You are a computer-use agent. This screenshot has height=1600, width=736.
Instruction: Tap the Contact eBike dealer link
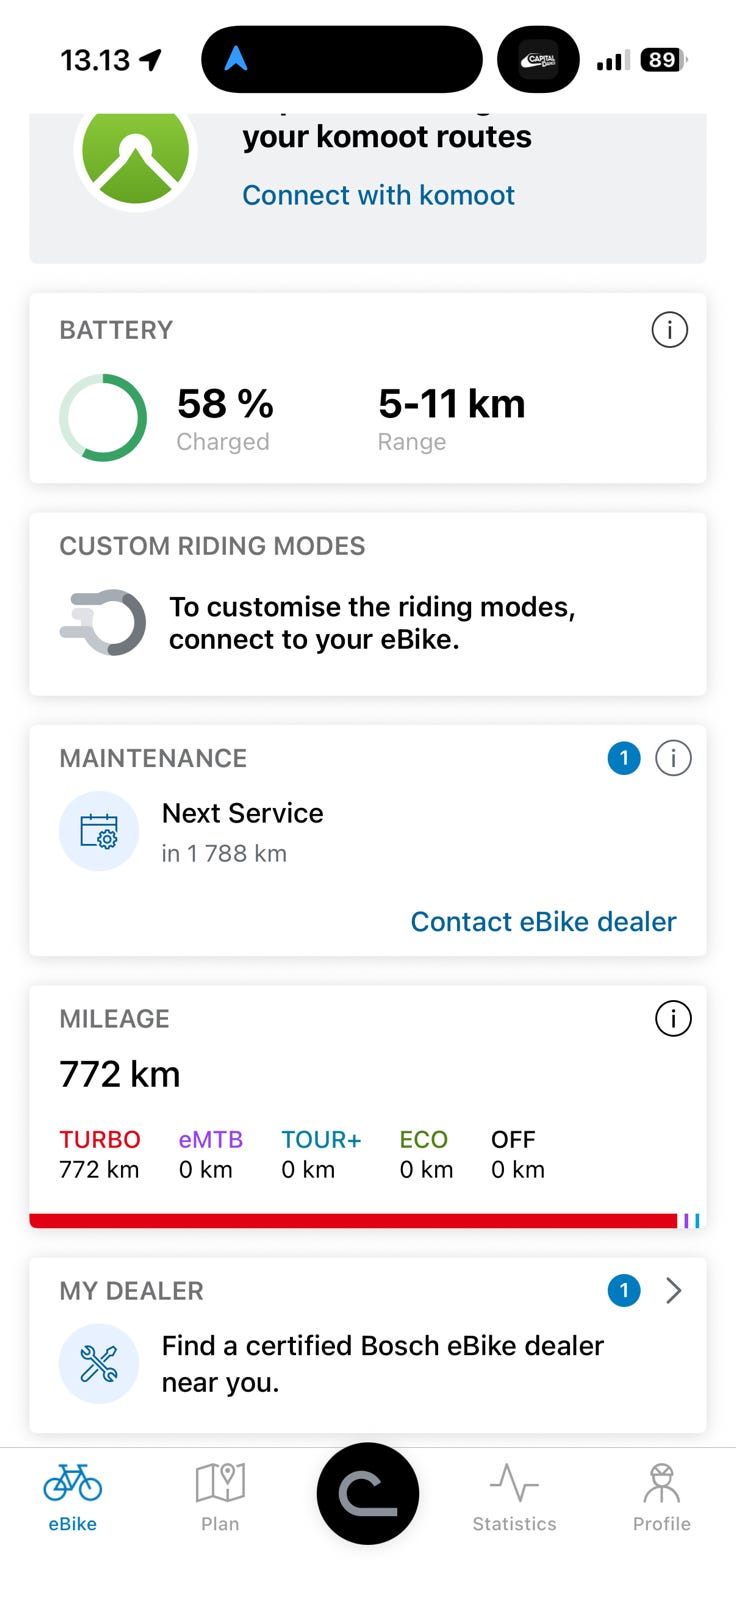[543, 921]
